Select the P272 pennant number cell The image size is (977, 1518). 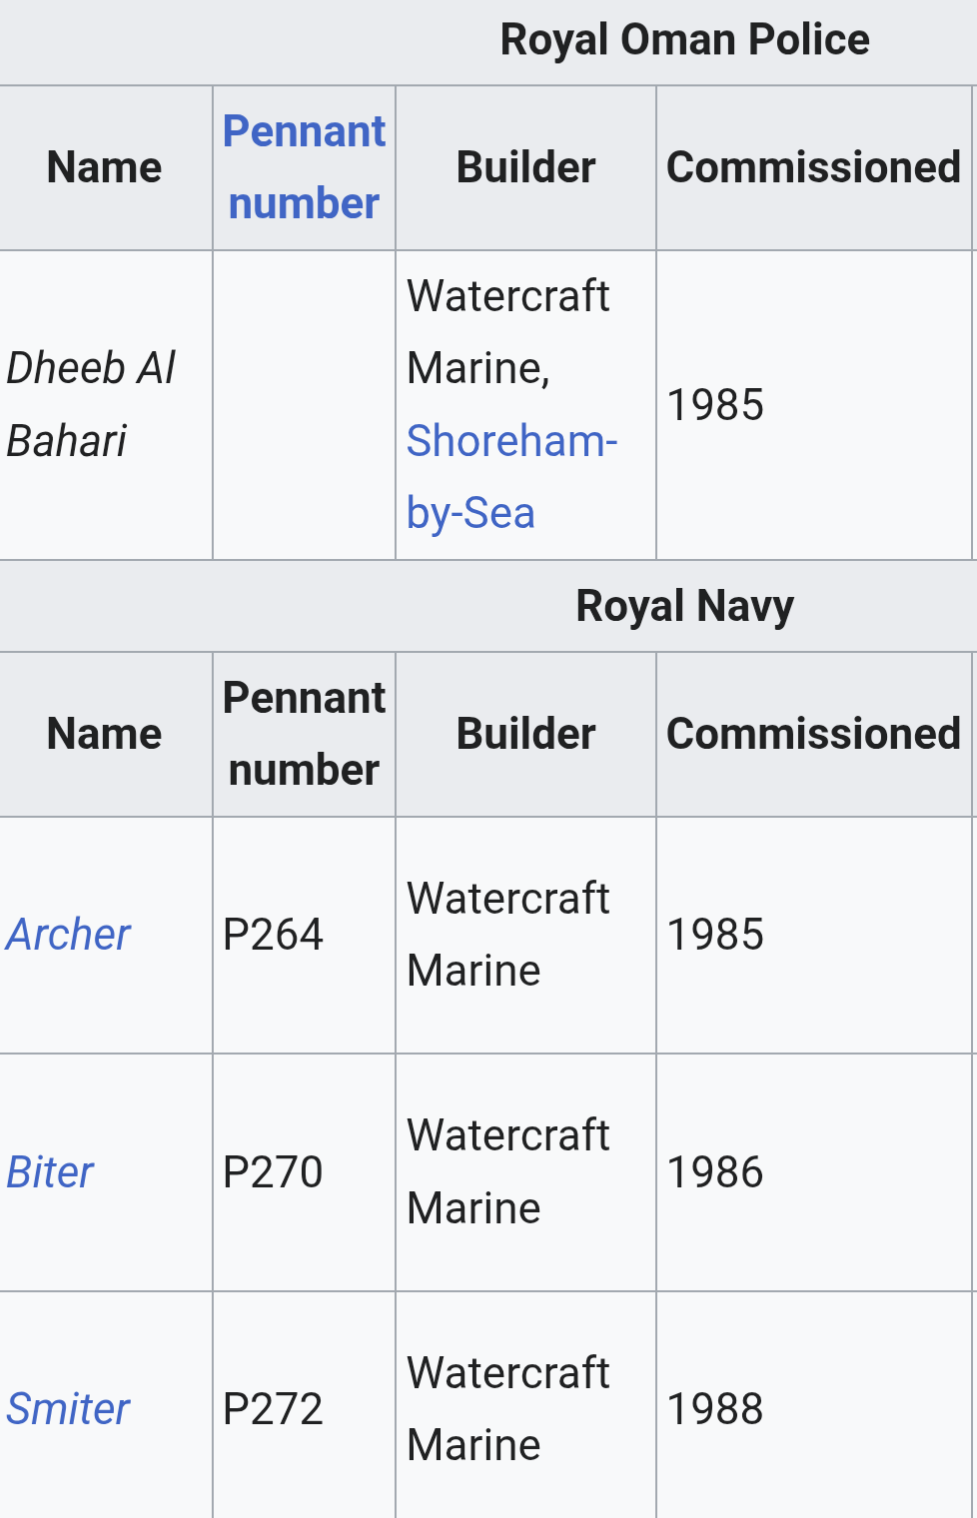(x=273, y=1409)
